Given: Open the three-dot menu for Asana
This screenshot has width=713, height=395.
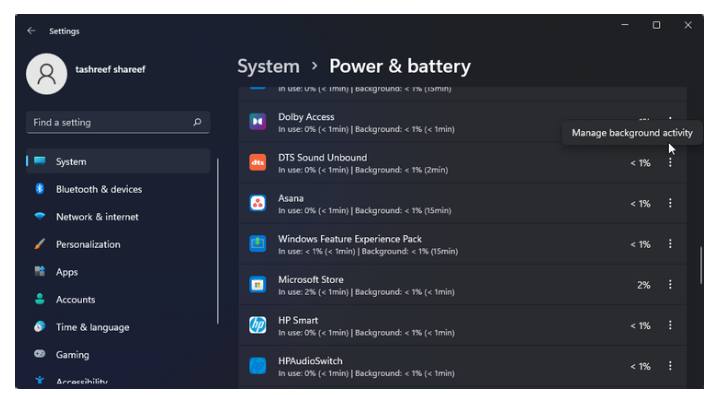Looking at the screenshot, I should pyautogui.click(x=670, y=203).
